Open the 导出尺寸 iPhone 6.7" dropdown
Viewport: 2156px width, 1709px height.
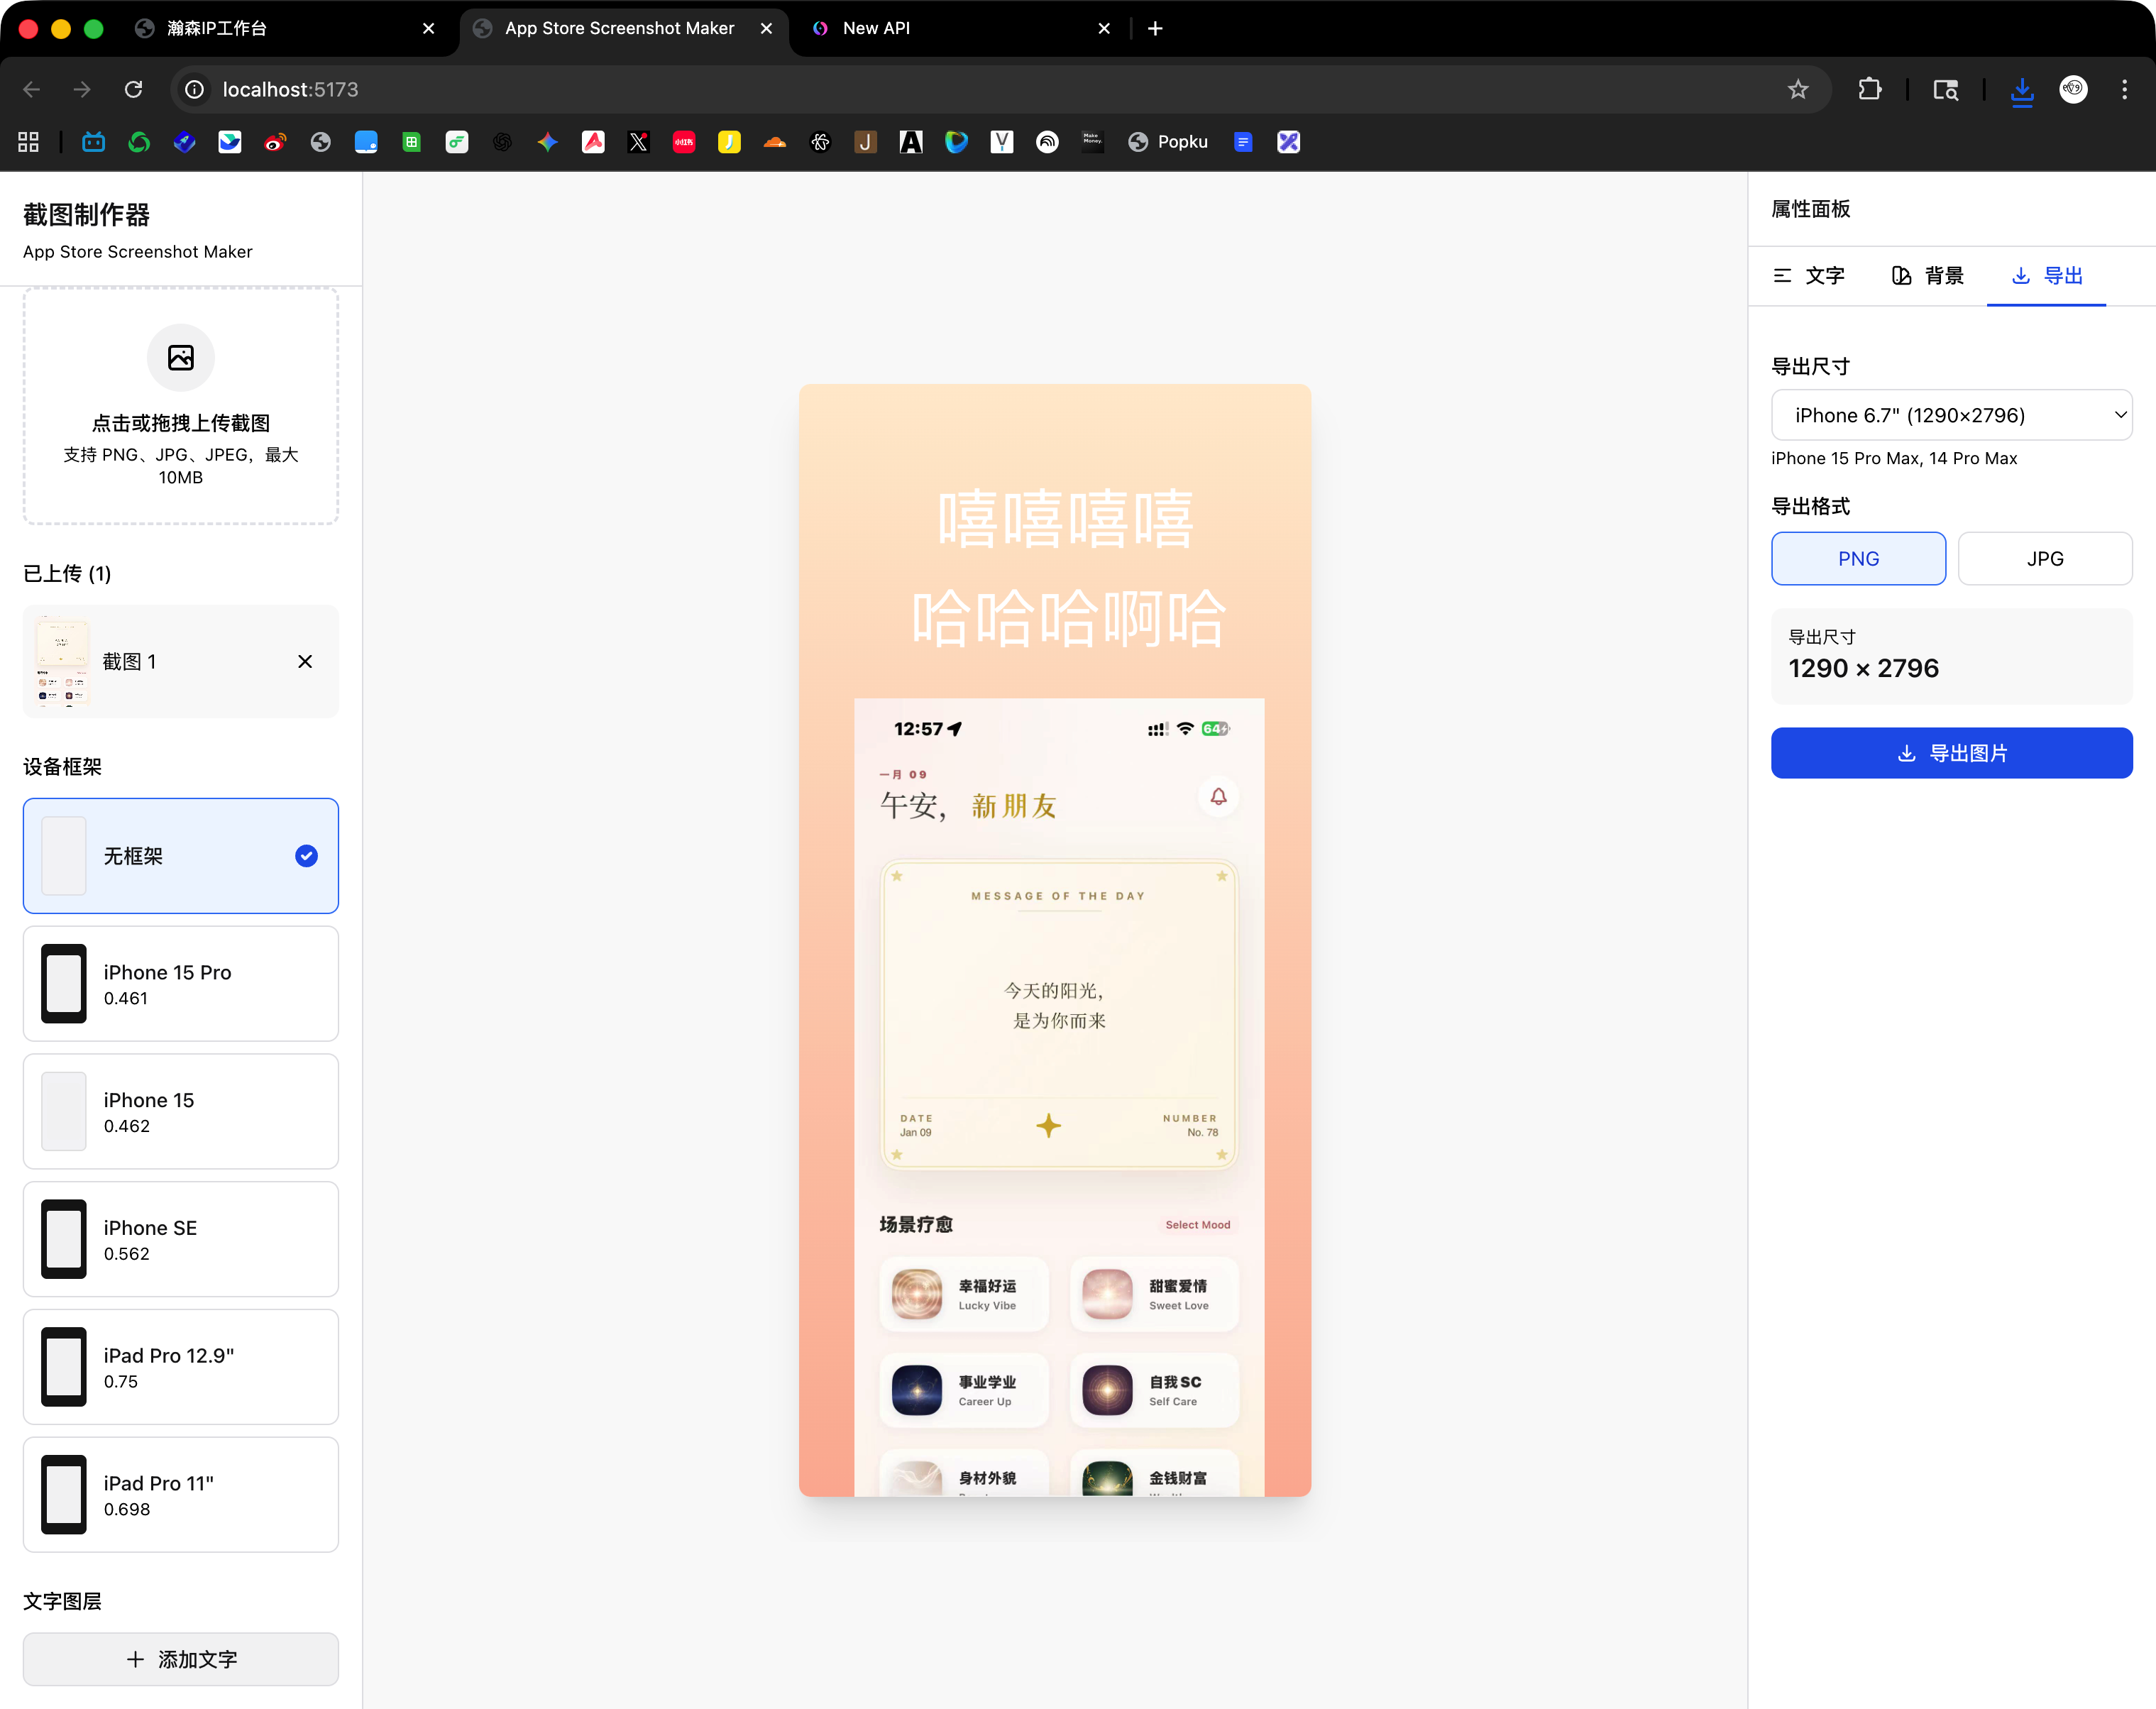(1950, 415)
